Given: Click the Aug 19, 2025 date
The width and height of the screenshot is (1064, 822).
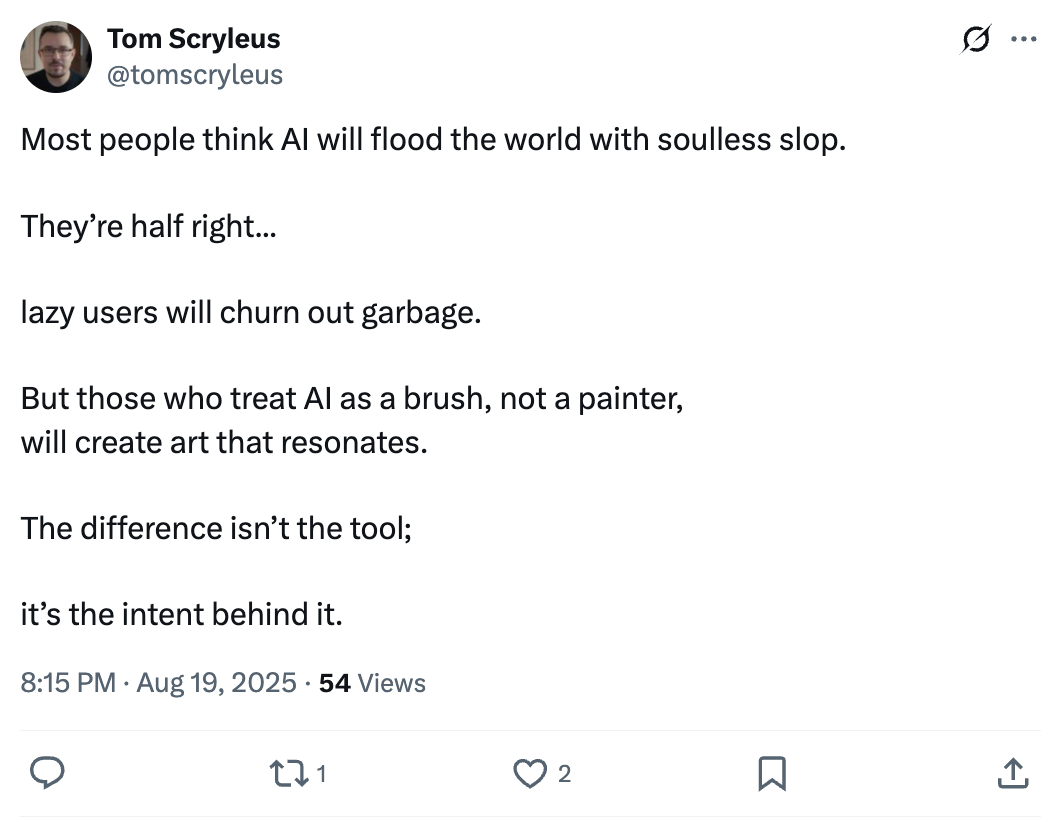Looking at the screenshot, I should coord(216,683).
